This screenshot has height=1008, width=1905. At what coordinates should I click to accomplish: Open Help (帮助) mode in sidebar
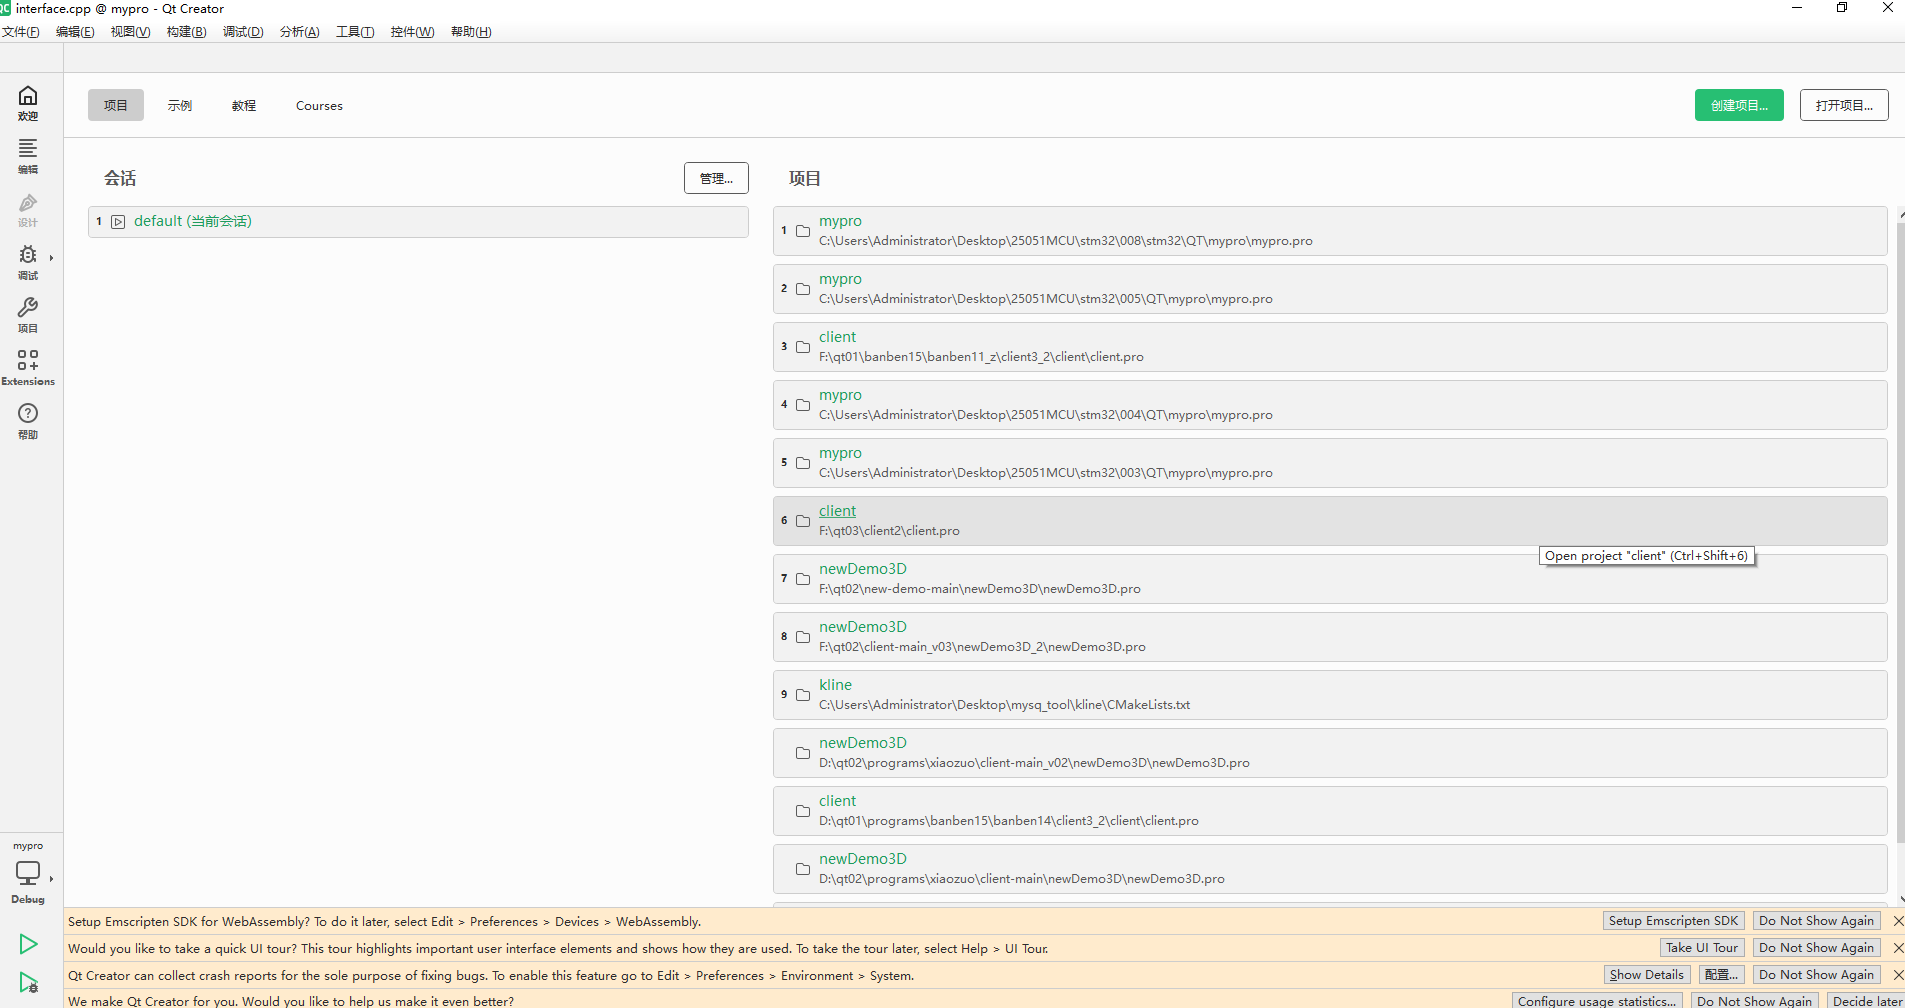(x=28, y=421)
